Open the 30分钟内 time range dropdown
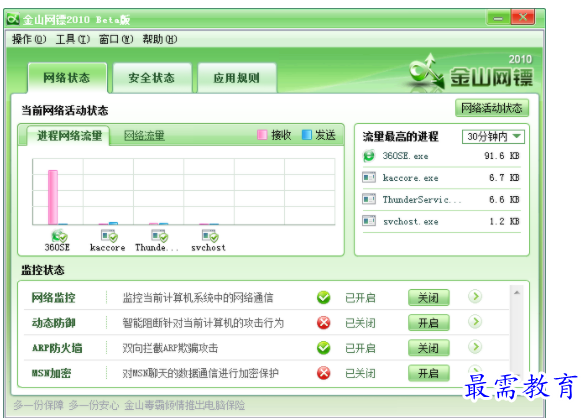This screenshot has height=418, width=586. tap(493, 136)
